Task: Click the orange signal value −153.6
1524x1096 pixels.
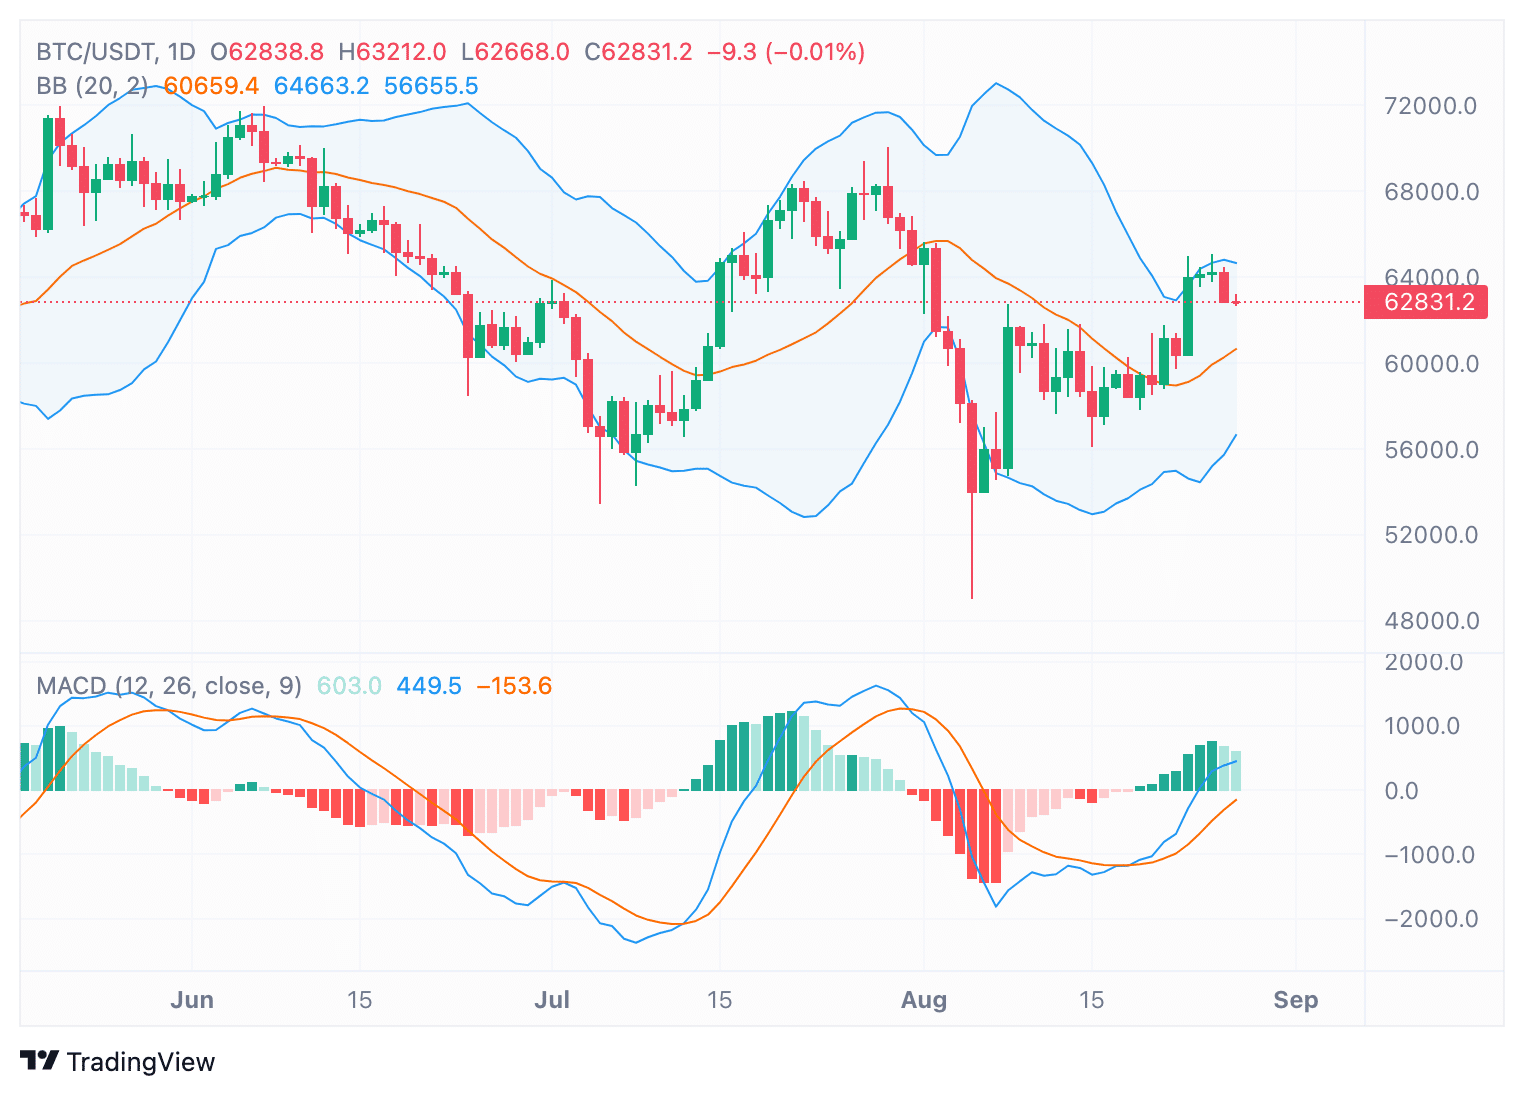Action: [514, 686]
